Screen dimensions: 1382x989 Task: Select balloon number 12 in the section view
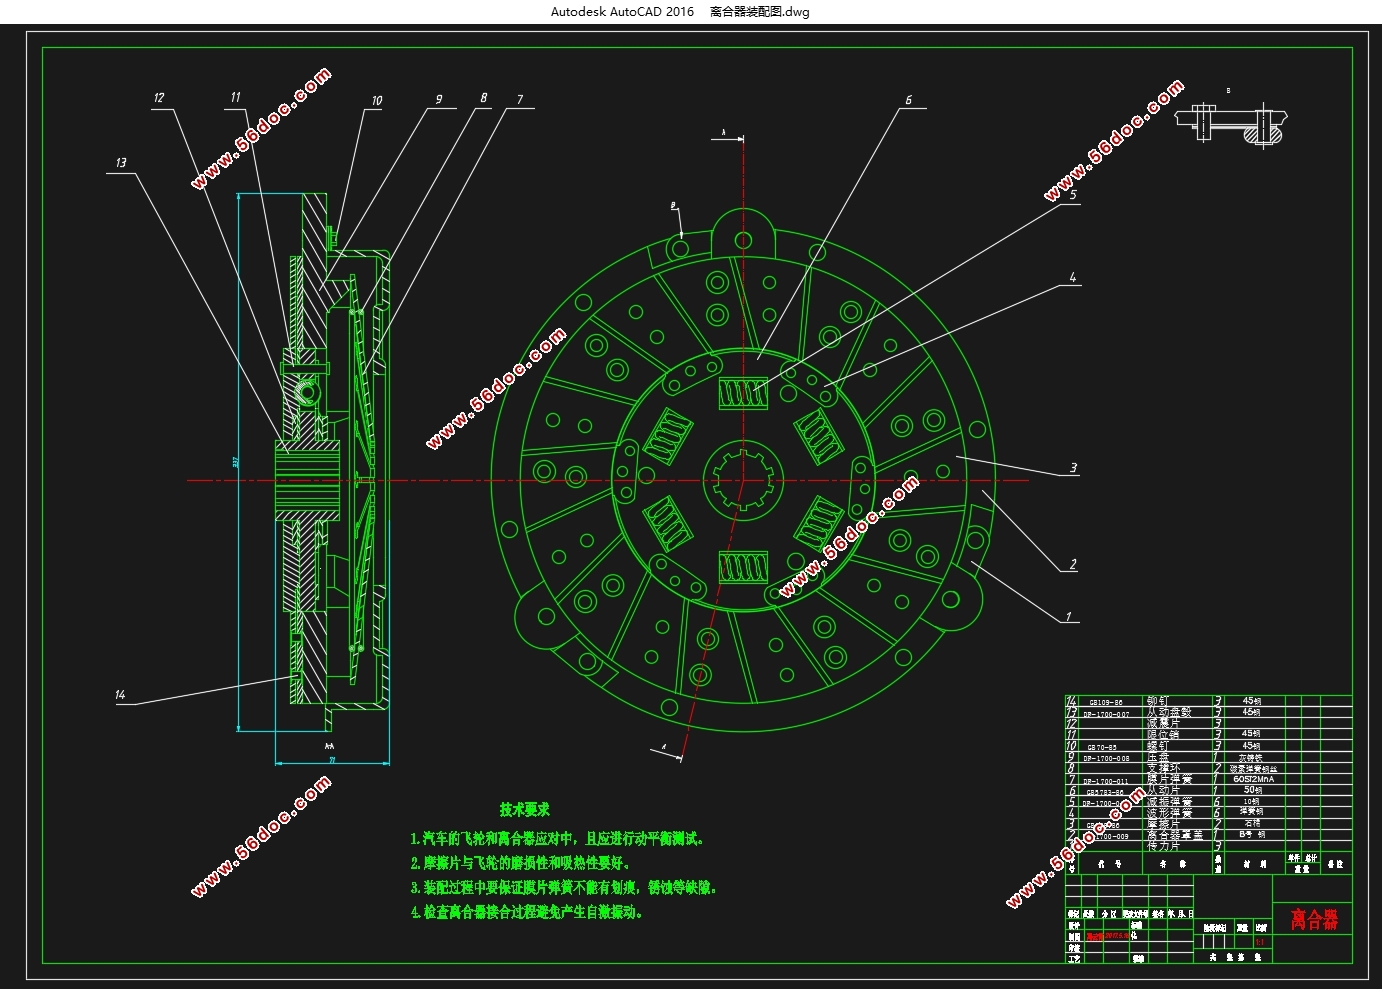(x=159, y=98)
